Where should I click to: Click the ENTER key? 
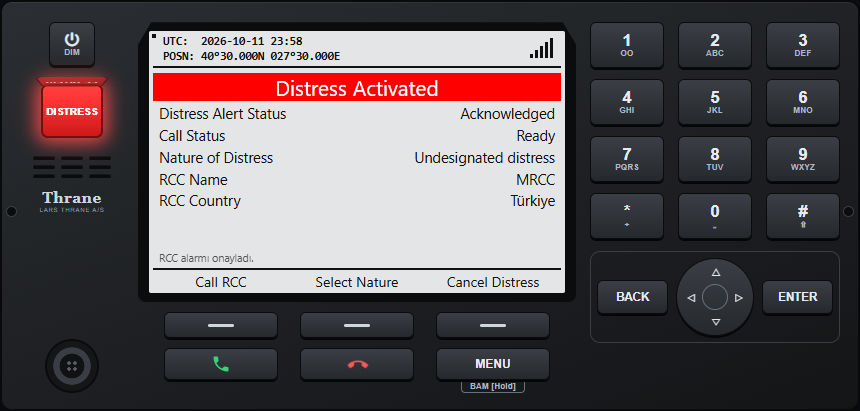[797, 297]
